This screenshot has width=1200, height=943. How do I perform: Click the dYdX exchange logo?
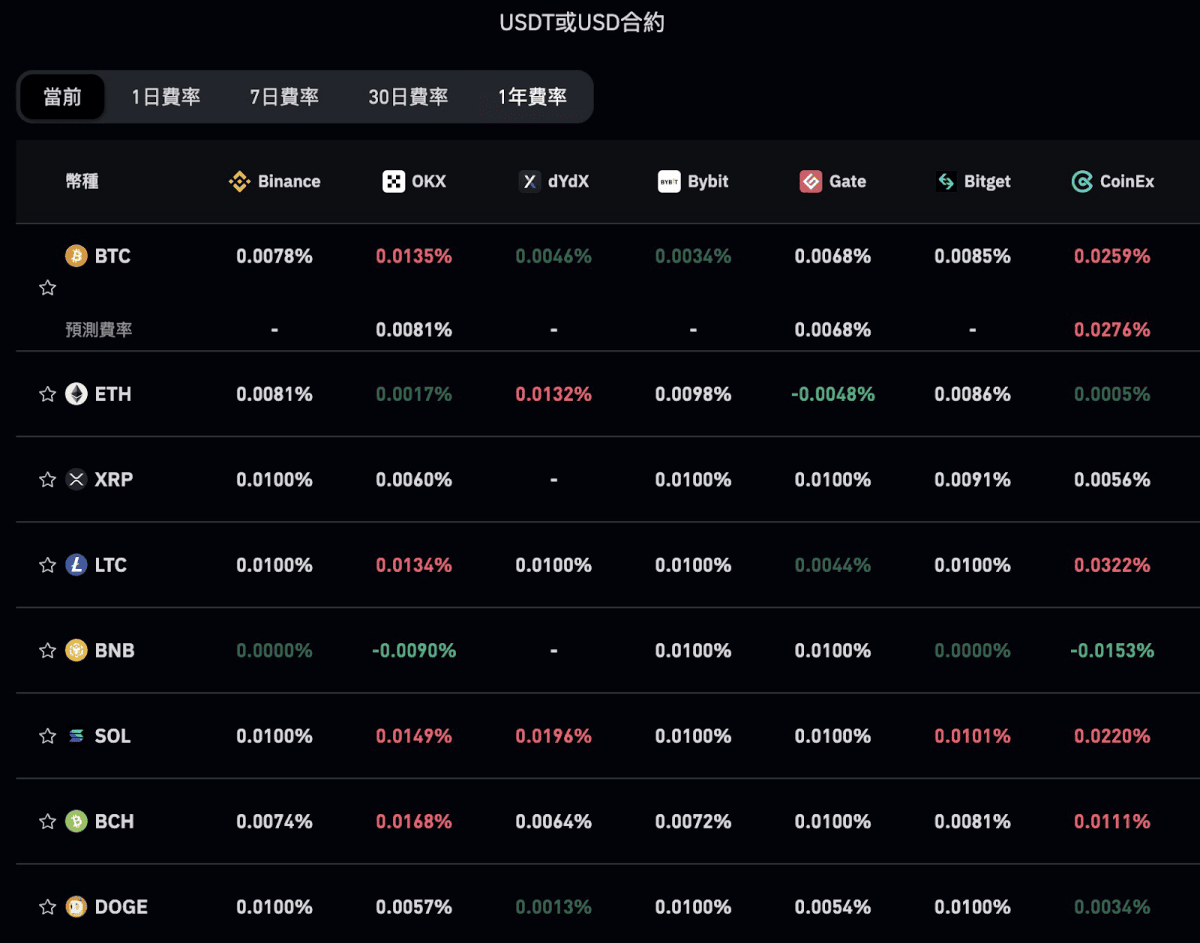point(529,181)
